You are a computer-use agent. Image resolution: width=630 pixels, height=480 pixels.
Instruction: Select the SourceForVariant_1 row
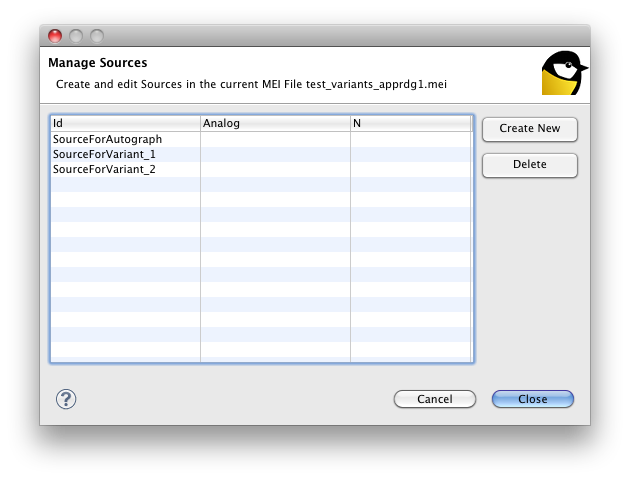tap(104, 155)
